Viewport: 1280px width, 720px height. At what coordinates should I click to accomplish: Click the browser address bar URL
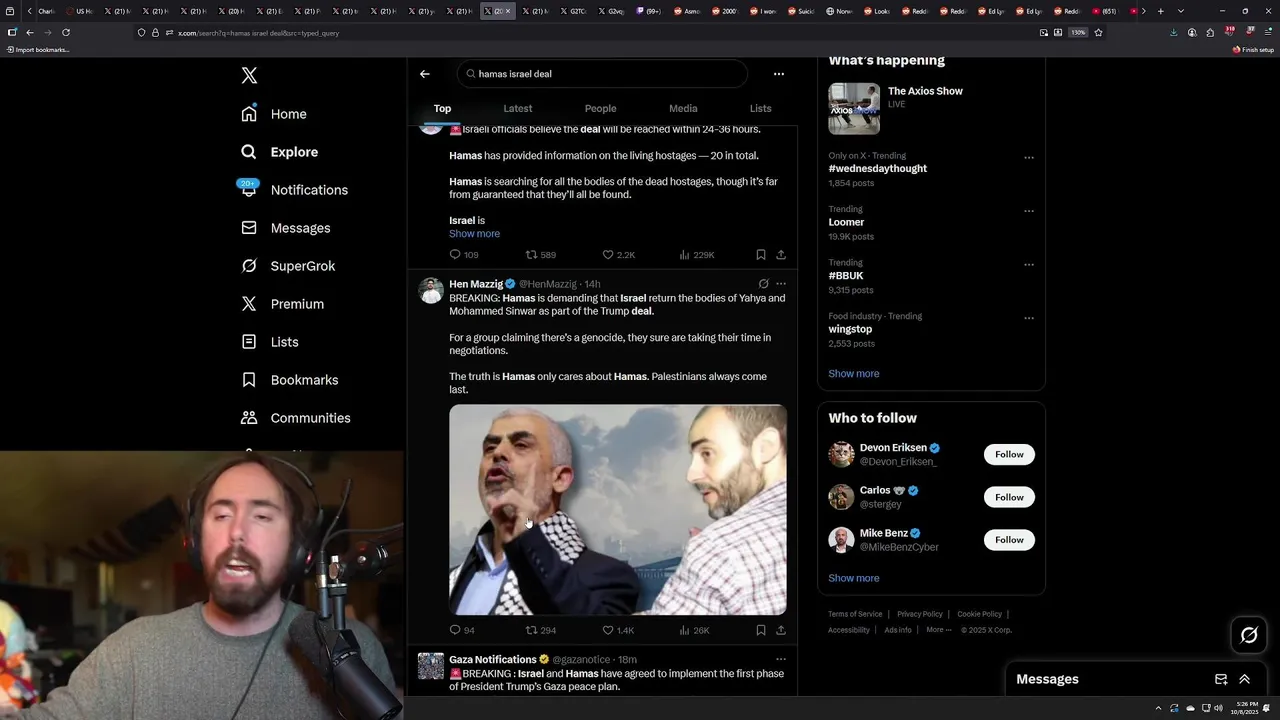point(258,33)
